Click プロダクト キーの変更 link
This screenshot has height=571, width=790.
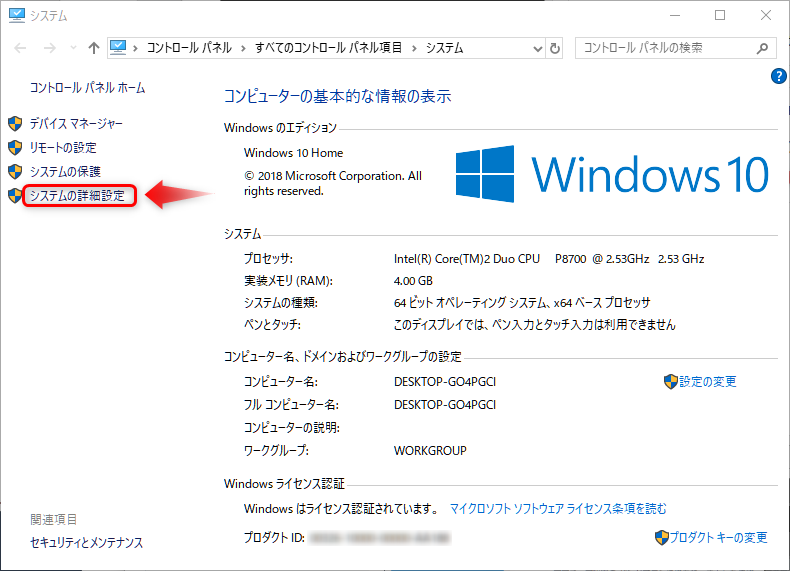pos(718,537)
